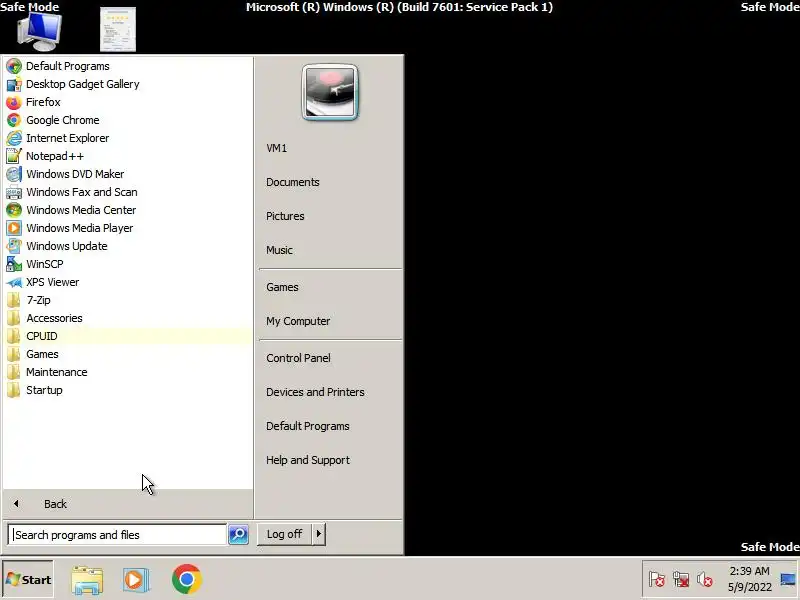Start Internet Explorer from the list
800x600 pixels.
[x=128, y=138]
